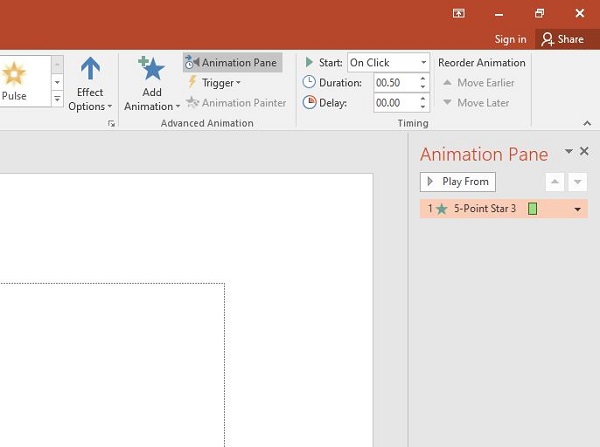Open the 5-Point Star 3 entry dropdown arrow
This screenshot has height=447, width=600.
coord(577,209)
